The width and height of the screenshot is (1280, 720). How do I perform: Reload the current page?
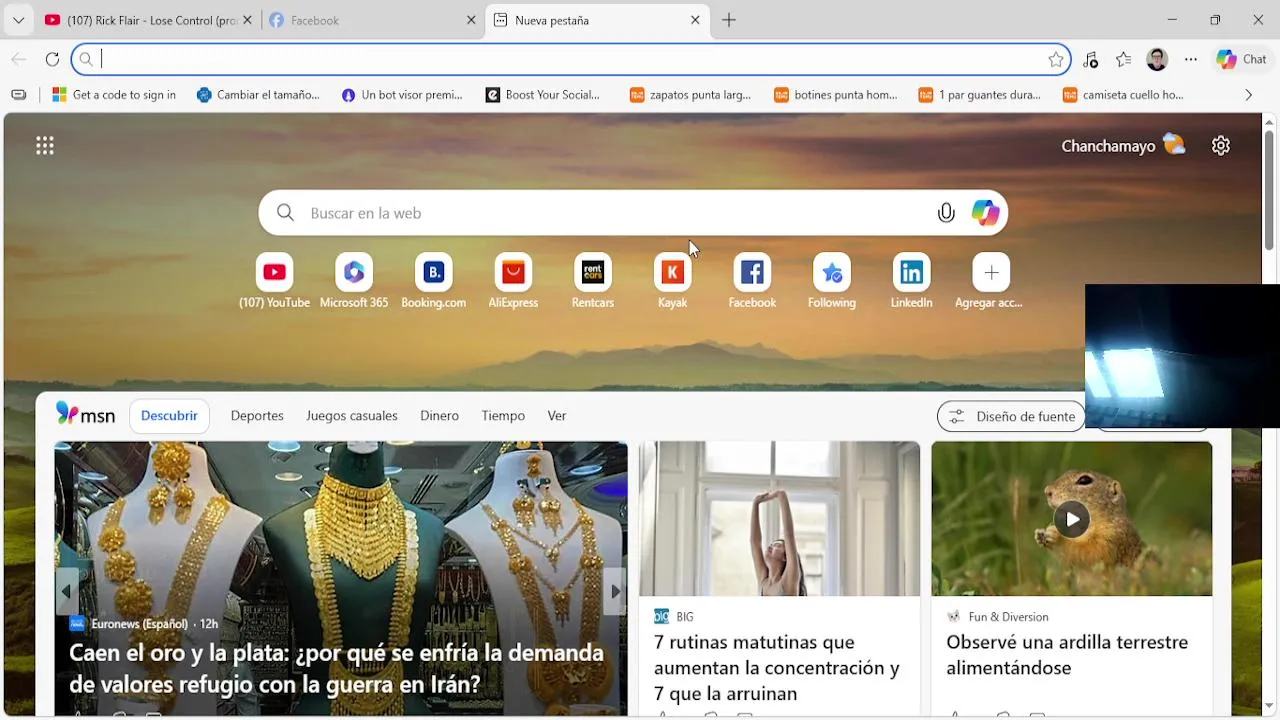coord(52,60)
